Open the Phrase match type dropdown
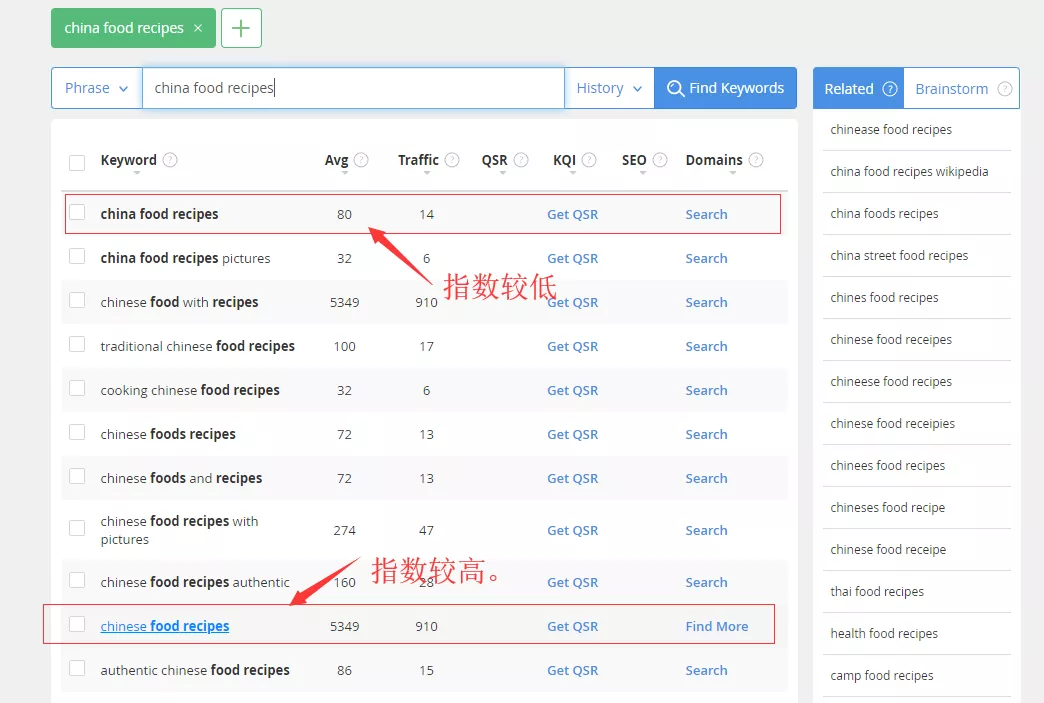The height and width of the screenshot is (703, 1044). (96, 88)
